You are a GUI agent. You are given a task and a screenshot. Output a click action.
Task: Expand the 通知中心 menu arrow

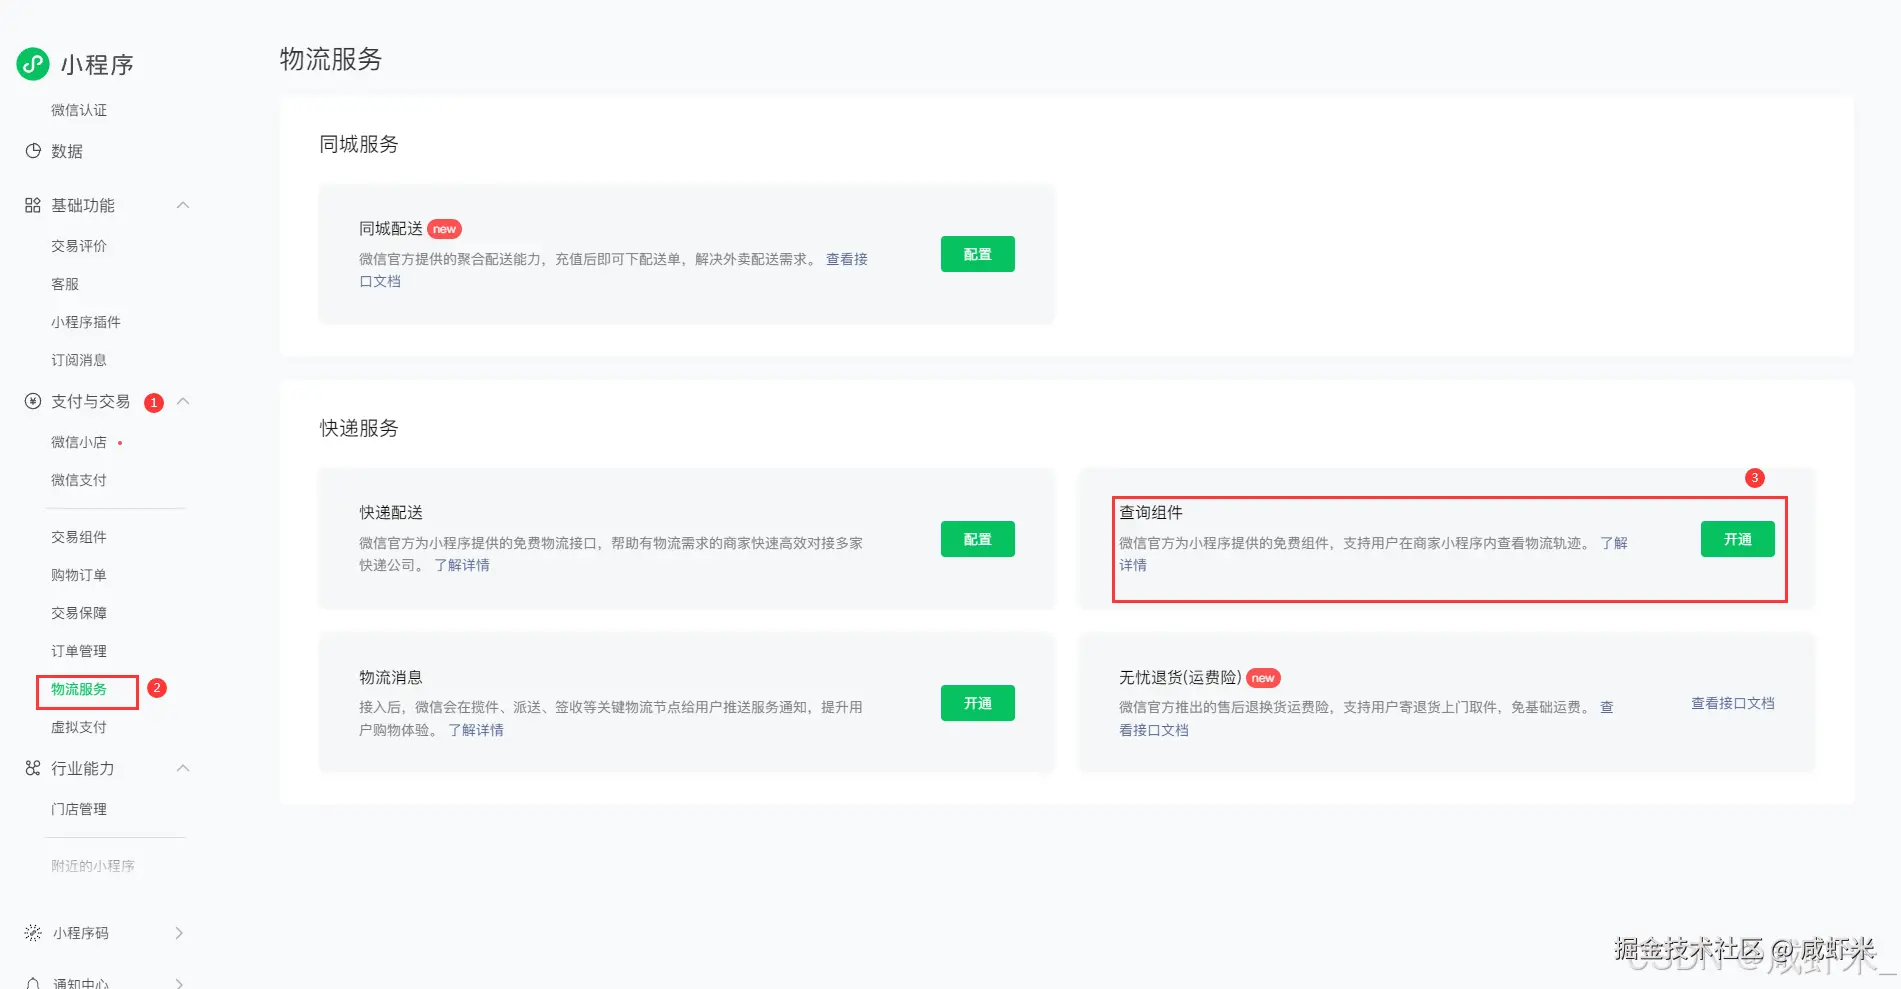(179, 984)
